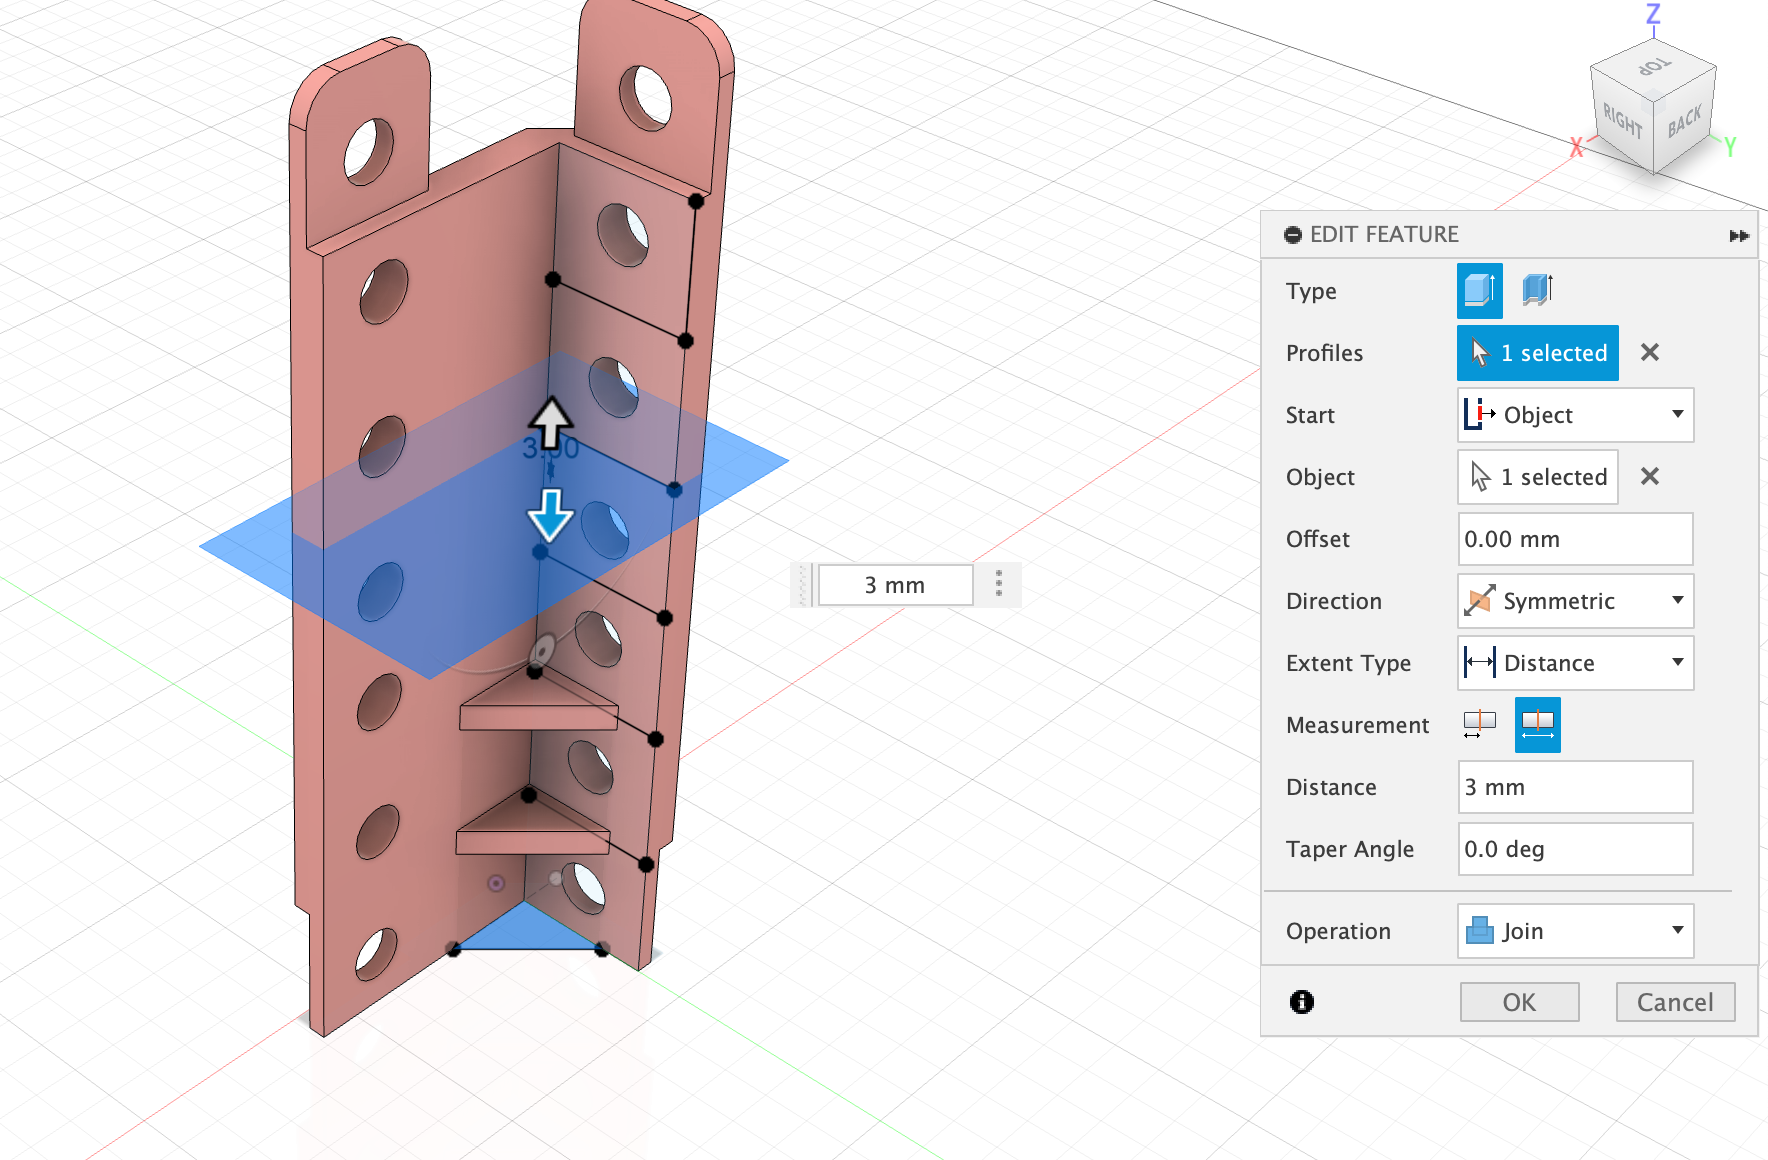
Task: Click the blue down arrow manipulator
Action: [550, 514]
